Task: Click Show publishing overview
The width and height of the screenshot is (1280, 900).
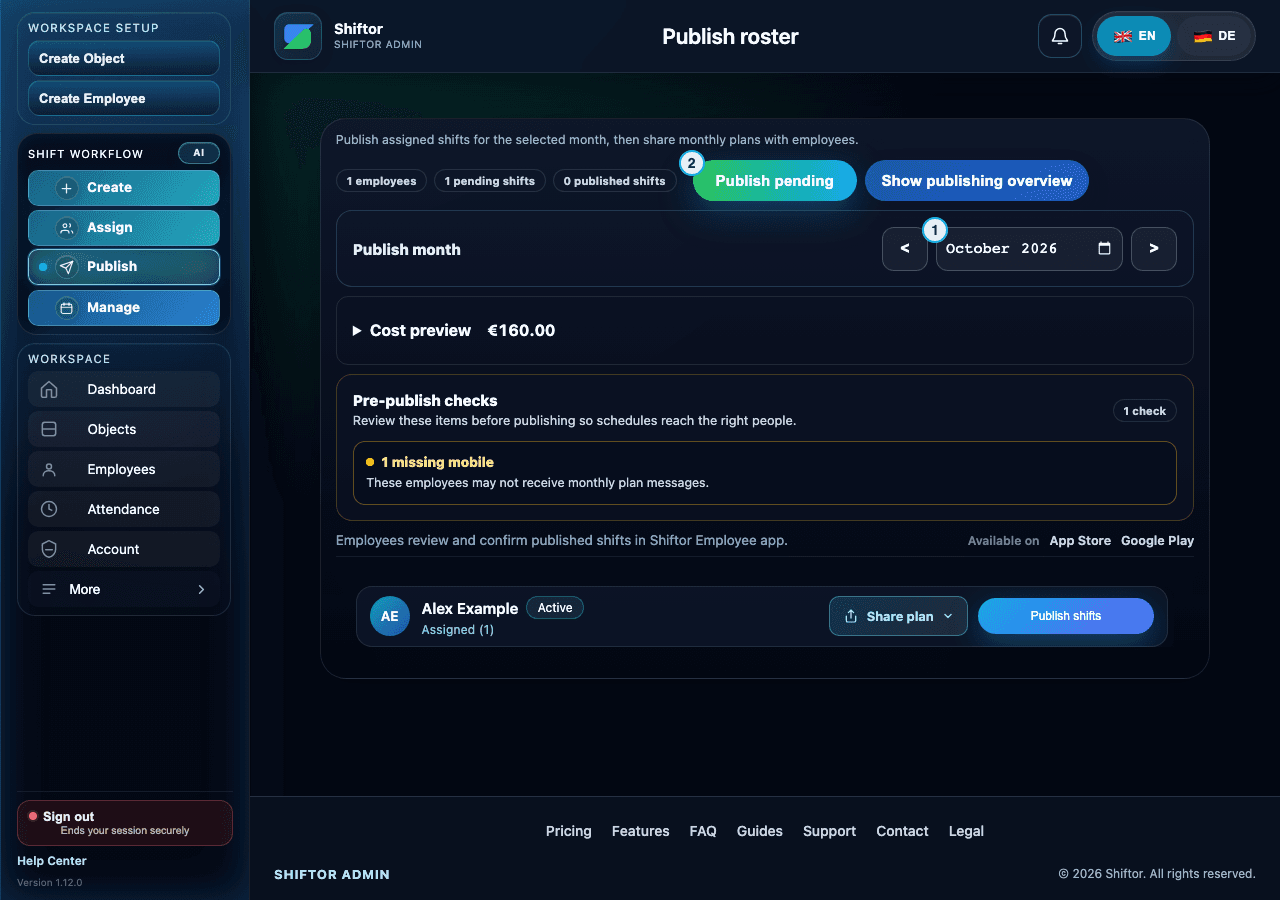Action: (x=977, y=181)
